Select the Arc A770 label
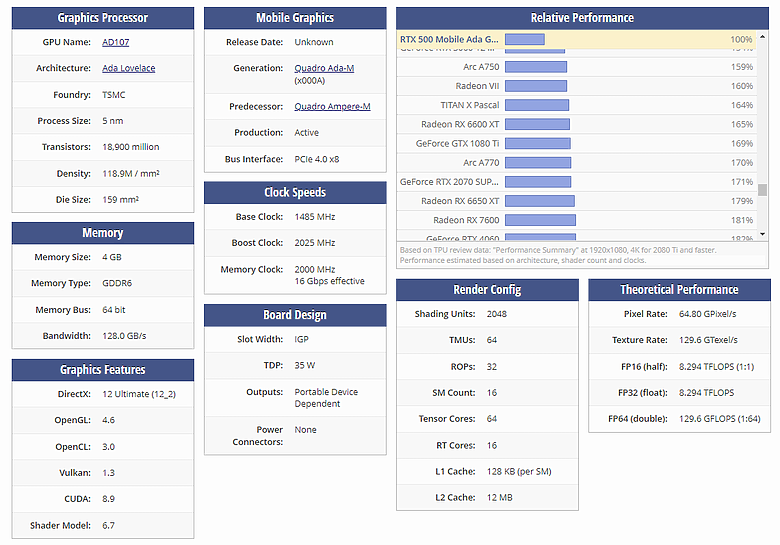Viewport: 780px width, 545px height. (x=481, y=163)
